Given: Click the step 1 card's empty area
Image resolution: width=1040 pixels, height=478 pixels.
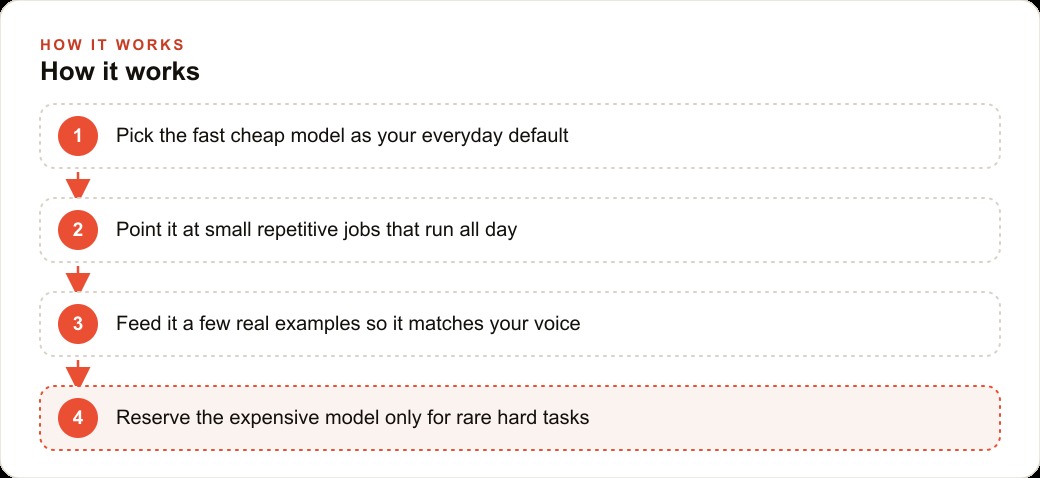Looking at the screenshot, I should pyautogui.click(x=783, y=136).
